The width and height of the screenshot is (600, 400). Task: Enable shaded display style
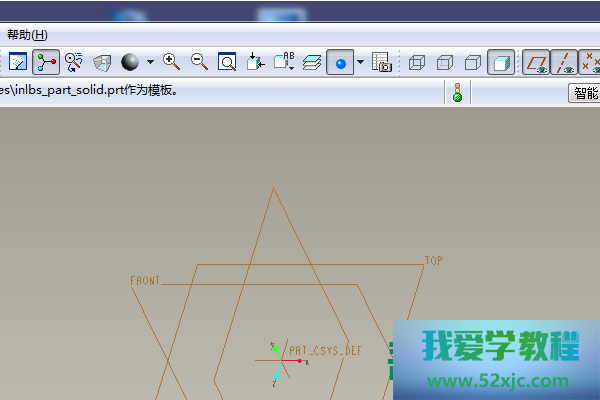tap(501, 62)
